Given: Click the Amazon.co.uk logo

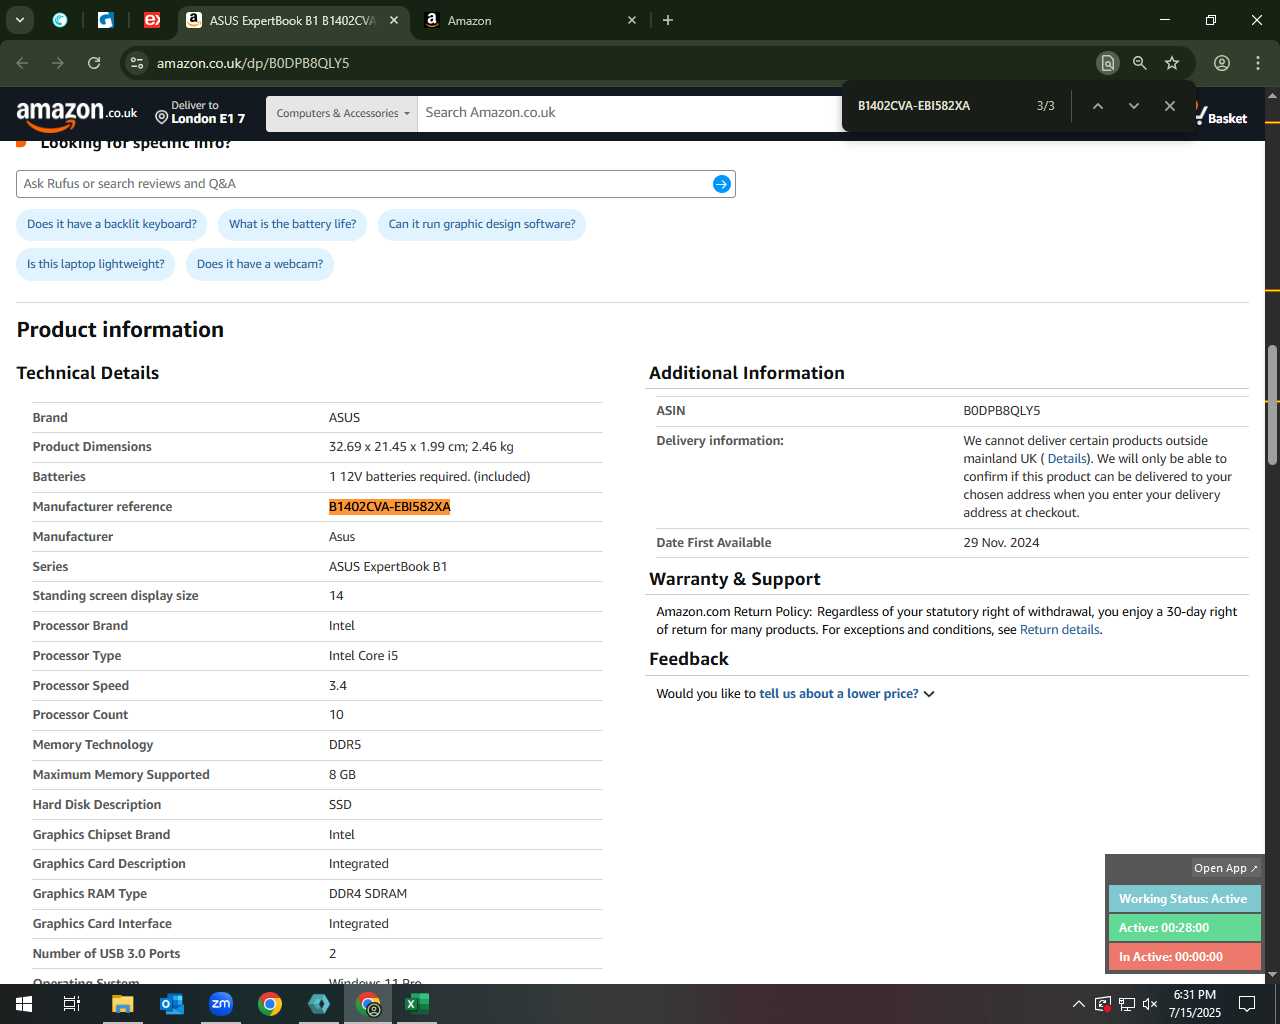Looking at the screenshot, I should point(77,115).
